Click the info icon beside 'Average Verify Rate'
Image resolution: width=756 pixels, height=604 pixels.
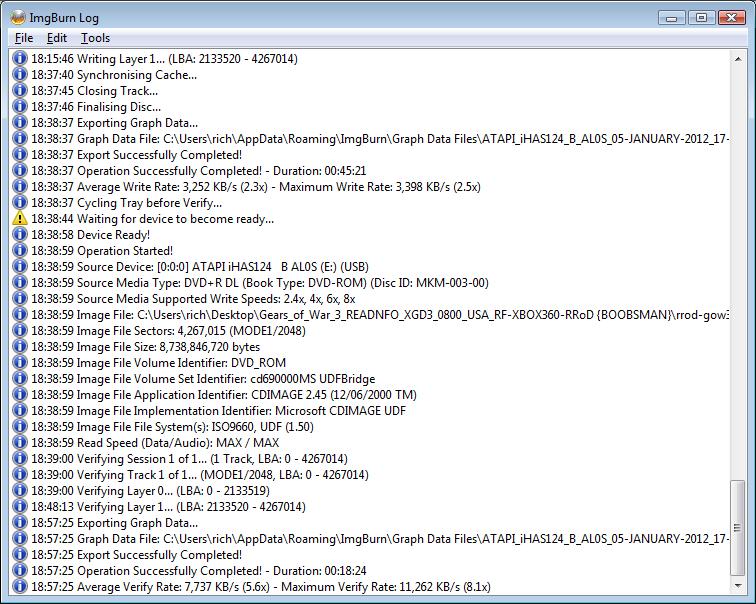(19, 587)
